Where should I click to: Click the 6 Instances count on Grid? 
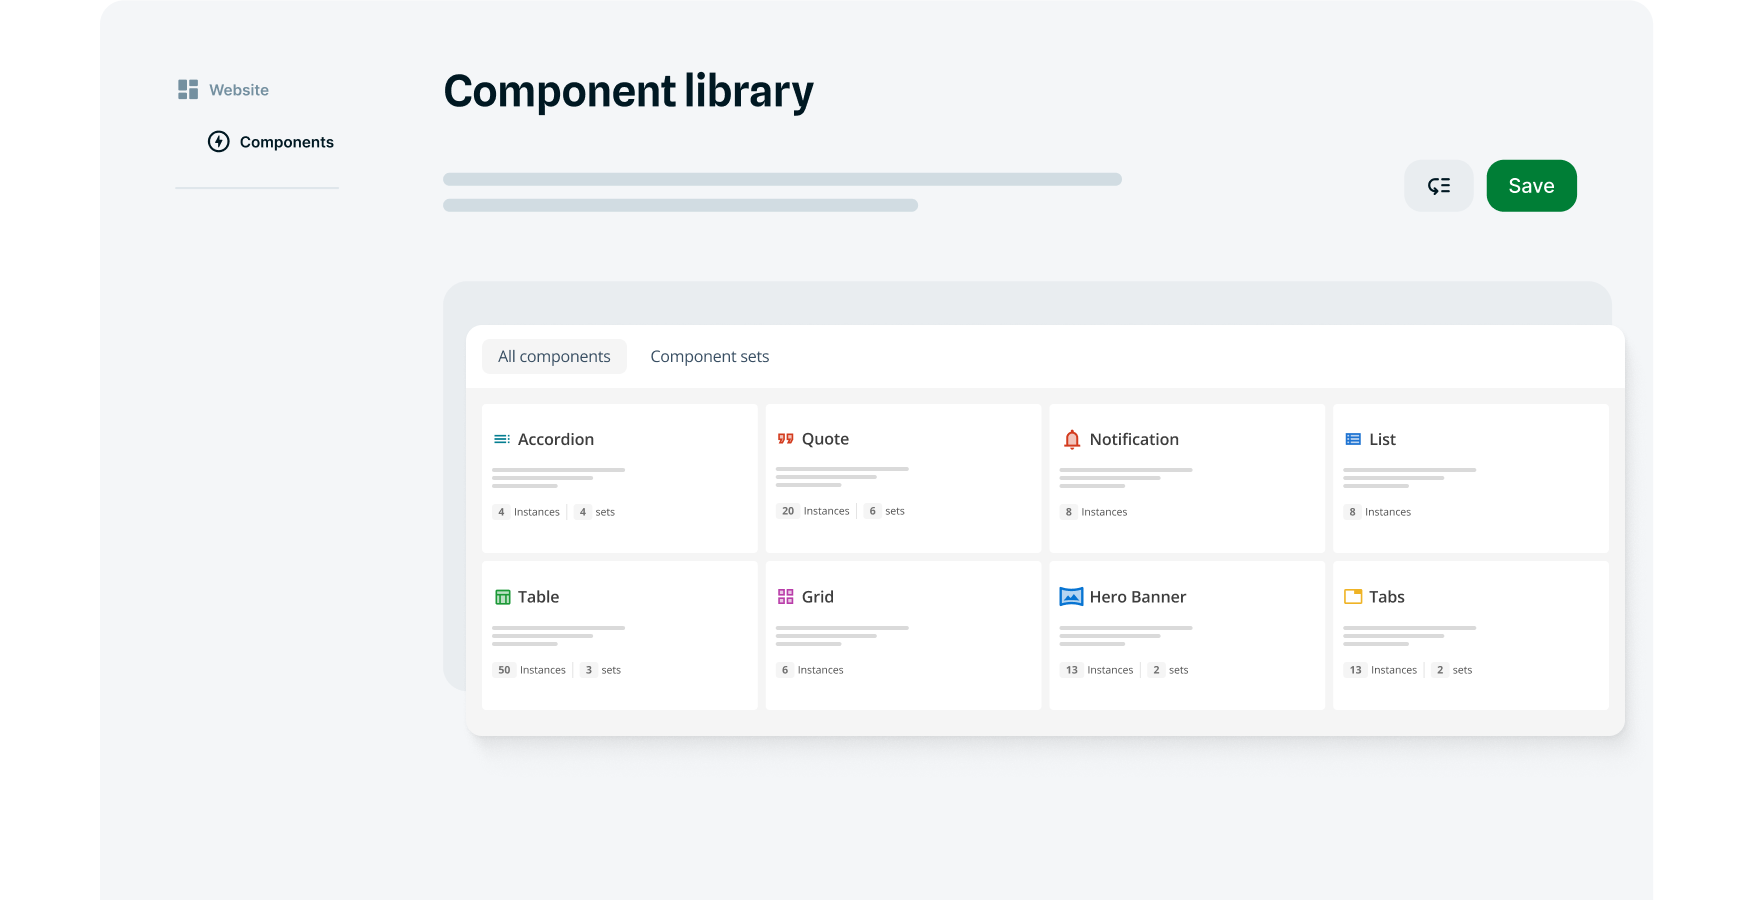point(810,670)
